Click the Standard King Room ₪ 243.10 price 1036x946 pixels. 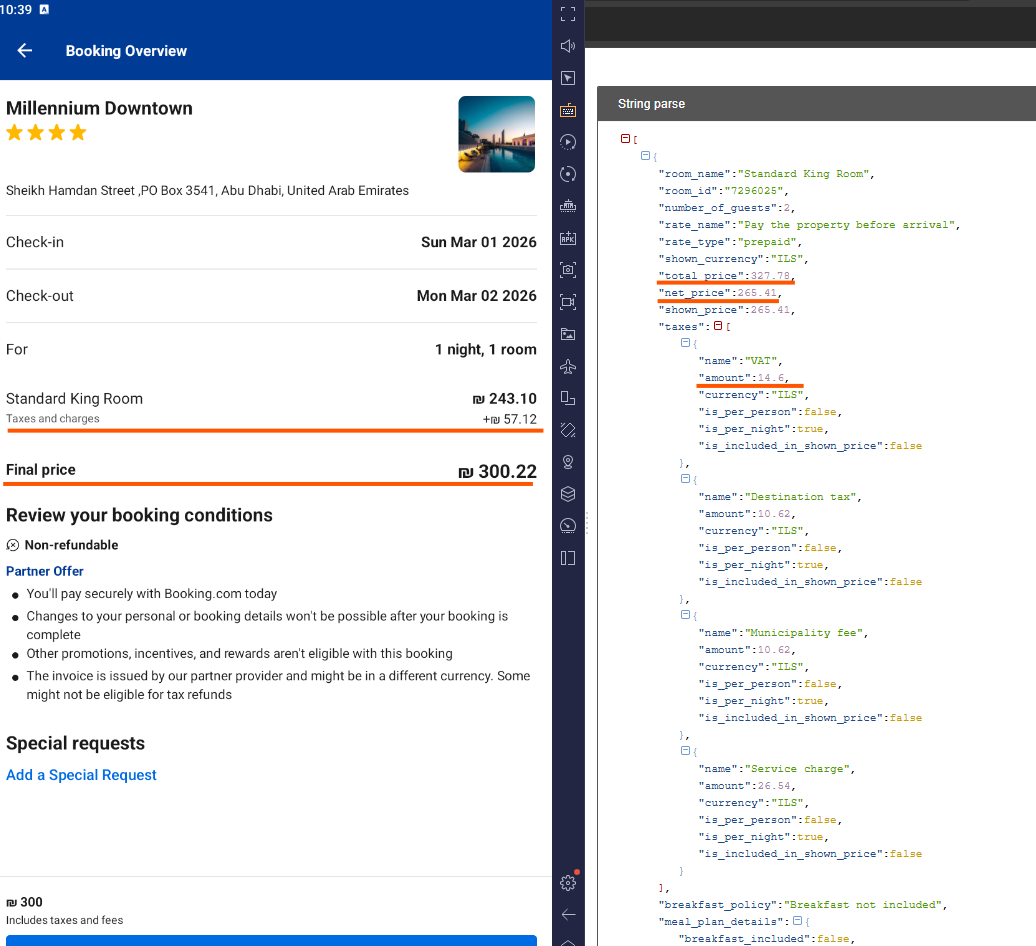(x=504, y=398)
